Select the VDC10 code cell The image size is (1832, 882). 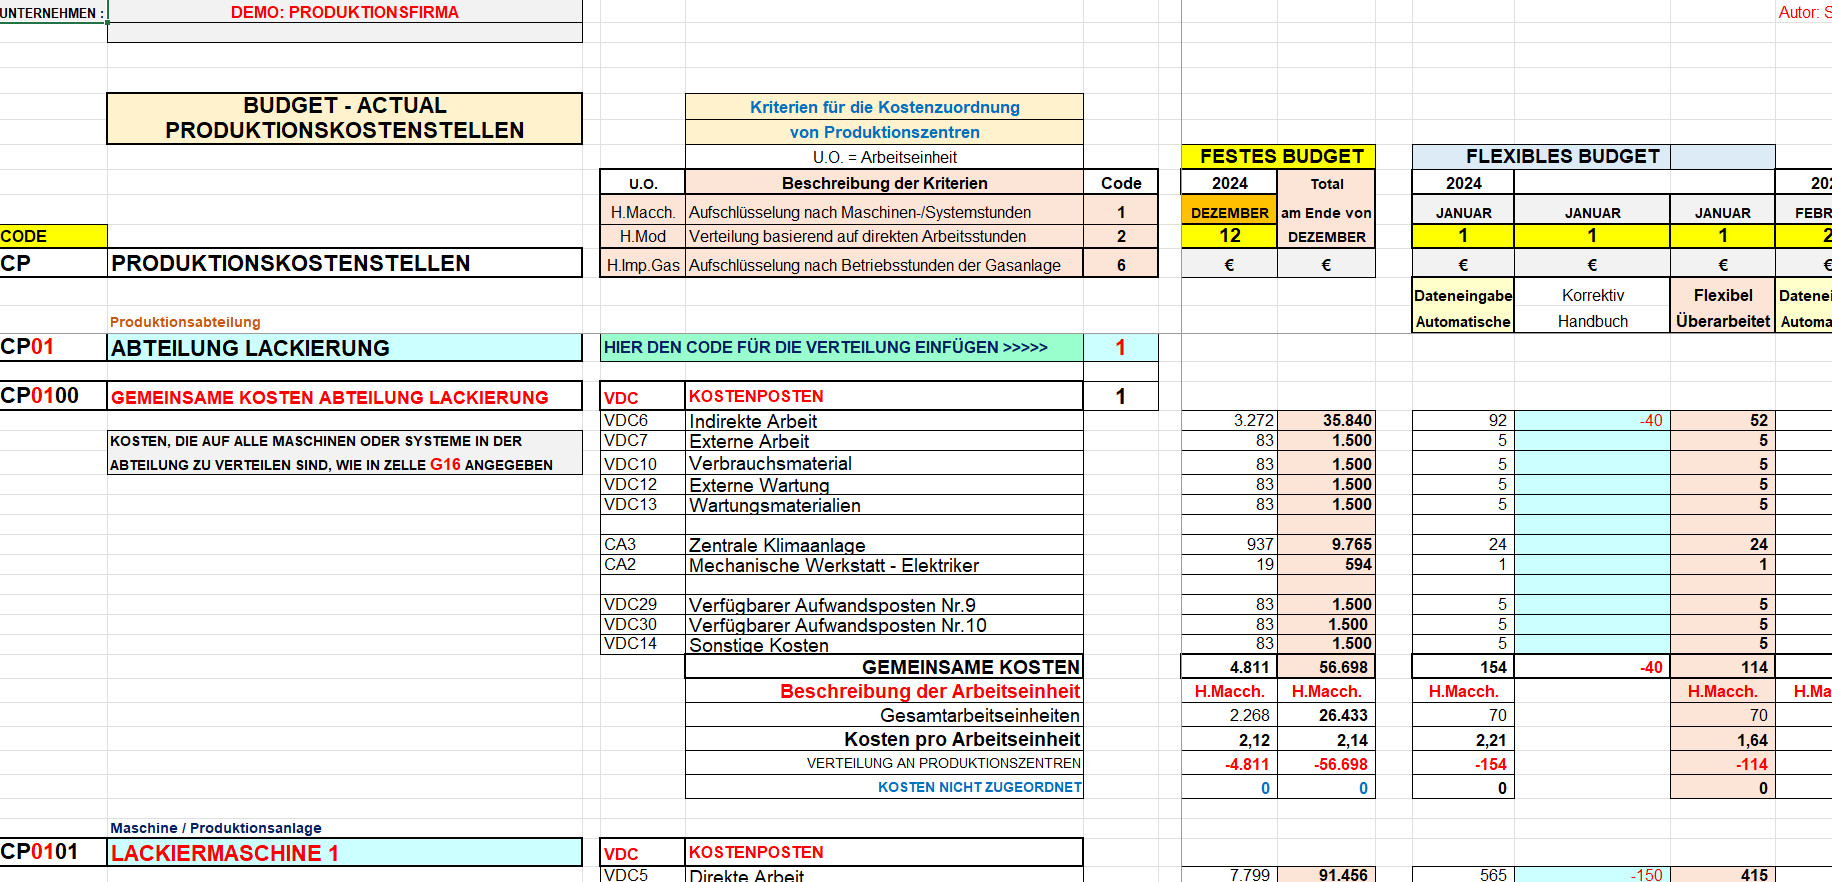click(x=642, y=464)
